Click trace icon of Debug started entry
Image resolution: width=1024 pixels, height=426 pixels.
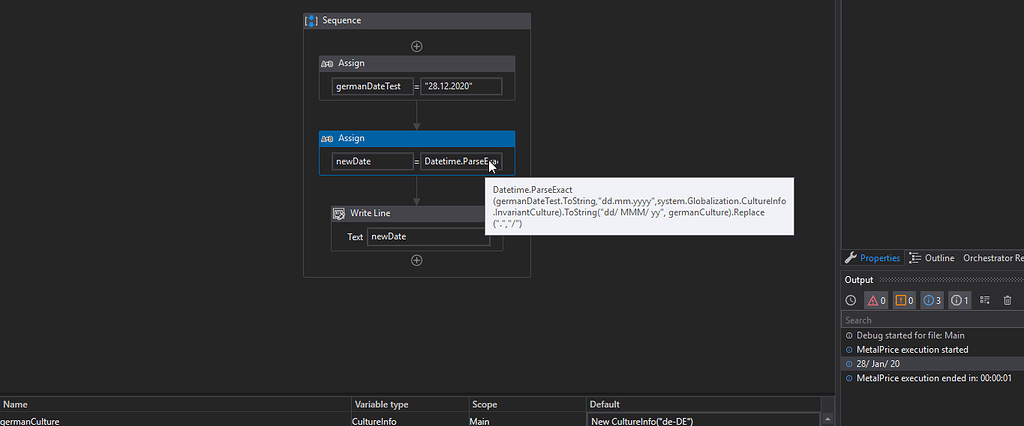coord(849,335)
